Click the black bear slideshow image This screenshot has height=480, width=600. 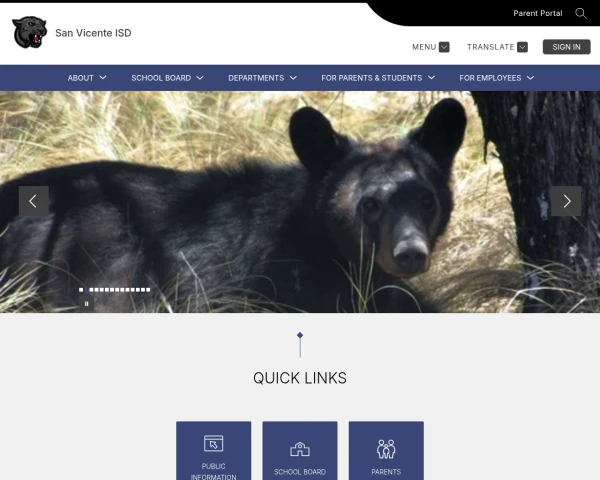(x=300, y=202)
